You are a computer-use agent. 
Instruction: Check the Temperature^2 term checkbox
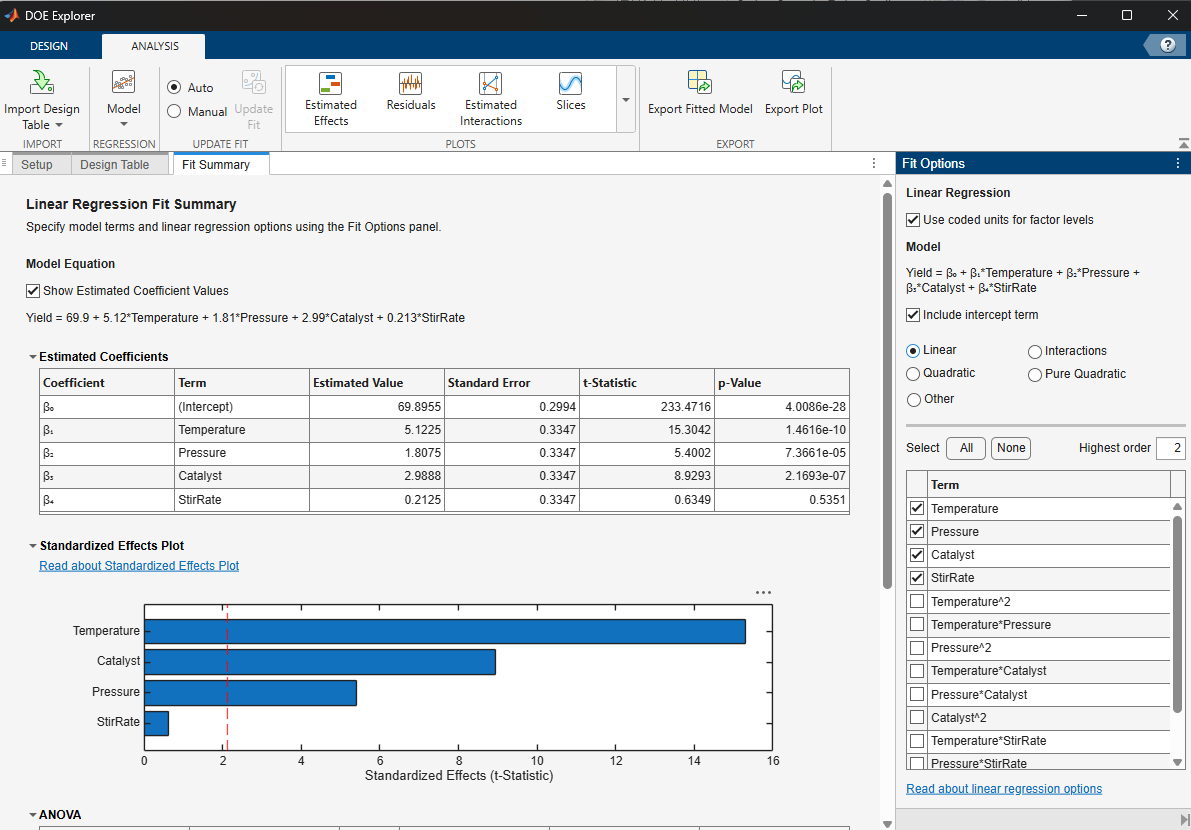pyautogui.click(x=917, y=601)
